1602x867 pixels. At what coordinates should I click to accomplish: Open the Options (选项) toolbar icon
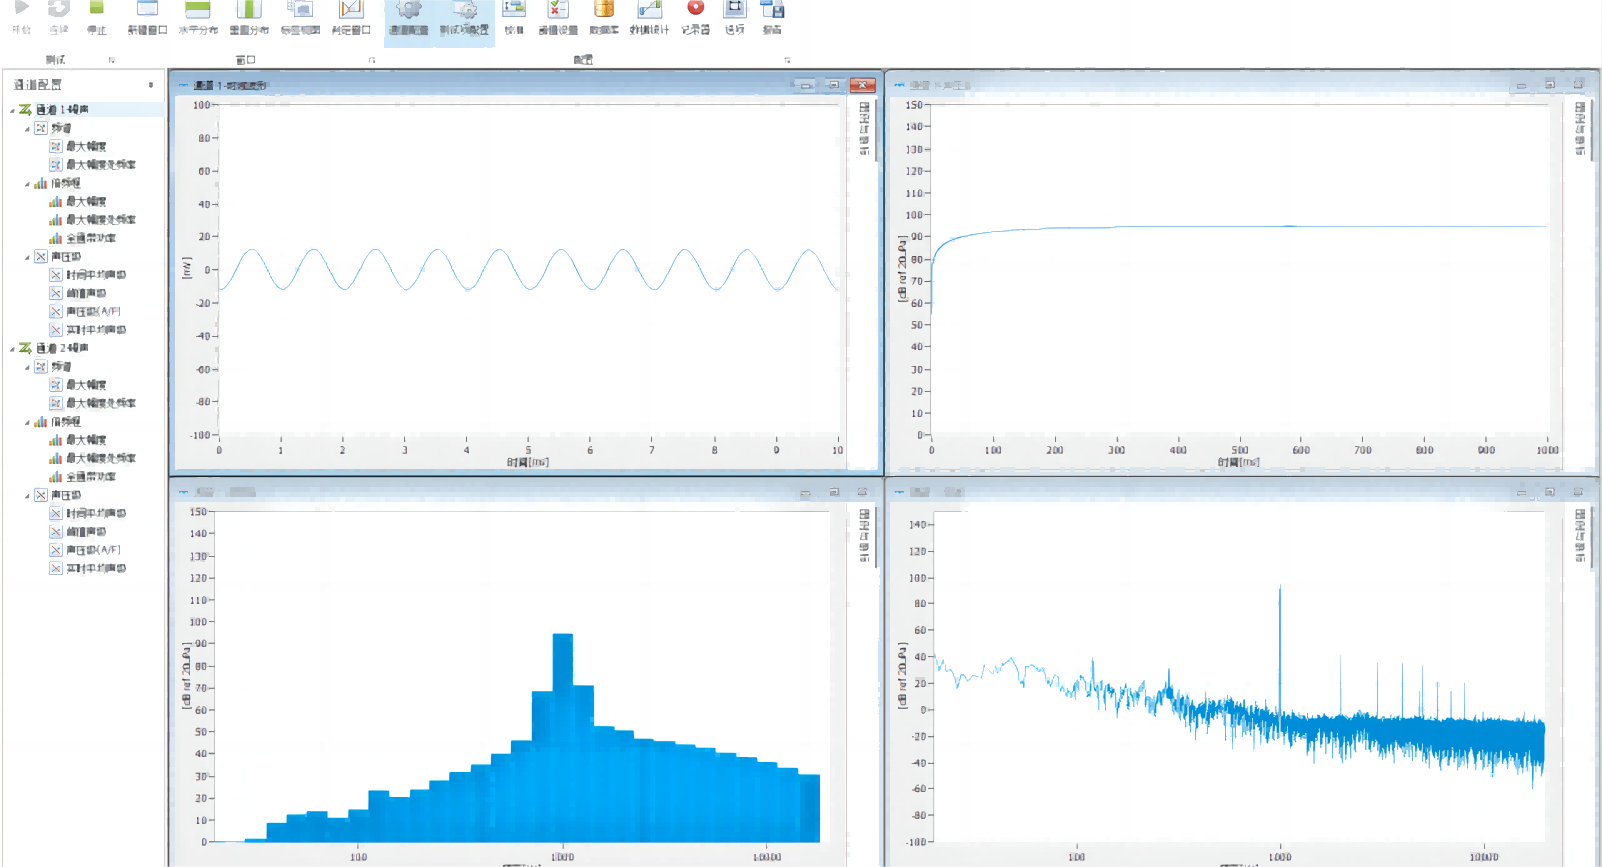[x=735, y=12]
